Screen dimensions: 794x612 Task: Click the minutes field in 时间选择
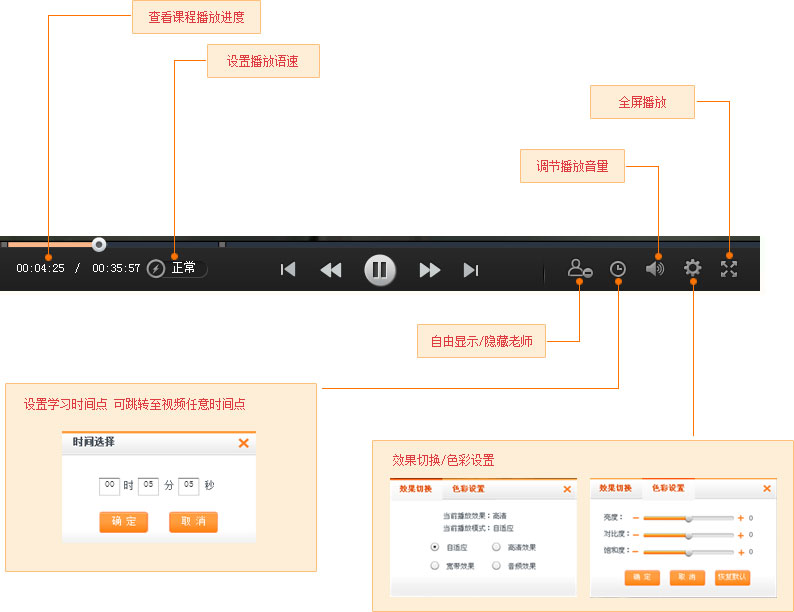coord(148,486)
